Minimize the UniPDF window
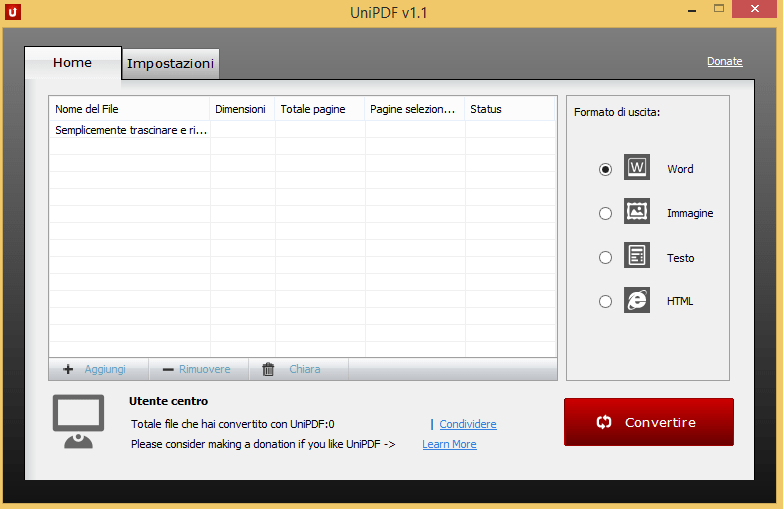This screenshot has height=509, width=783. [692, 10]
